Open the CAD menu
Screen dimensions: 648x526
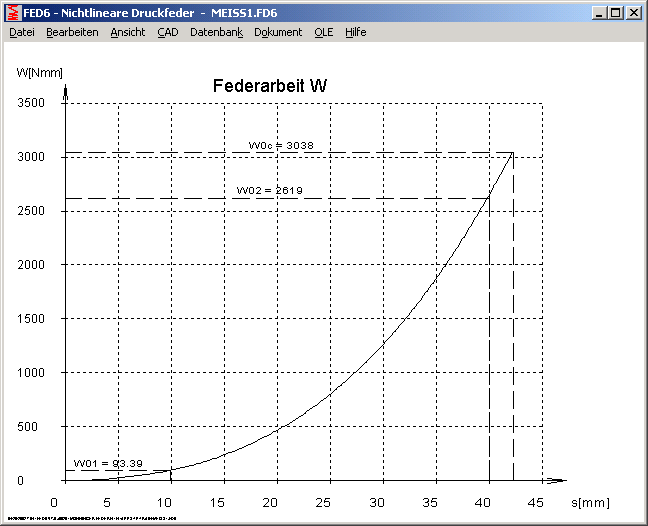pos(167,32)
